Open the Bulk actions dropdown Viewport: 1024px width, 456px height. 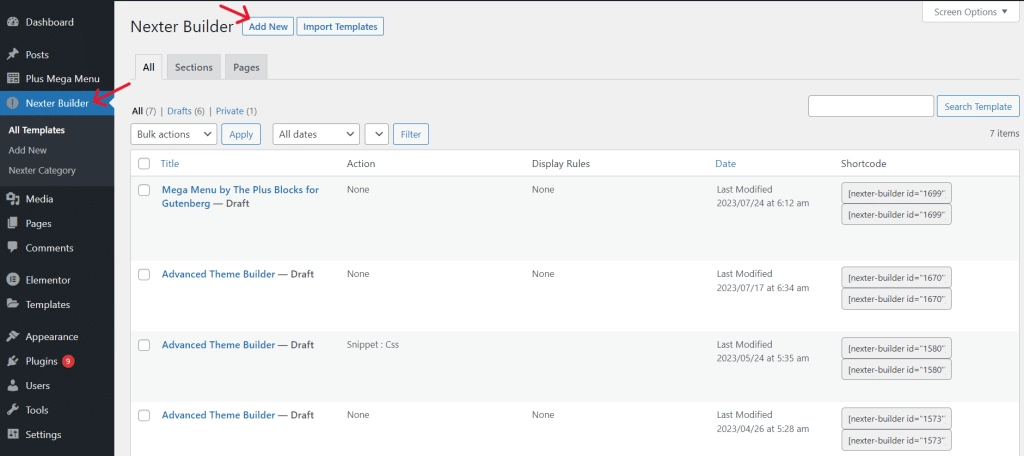[x=173, y=134]
